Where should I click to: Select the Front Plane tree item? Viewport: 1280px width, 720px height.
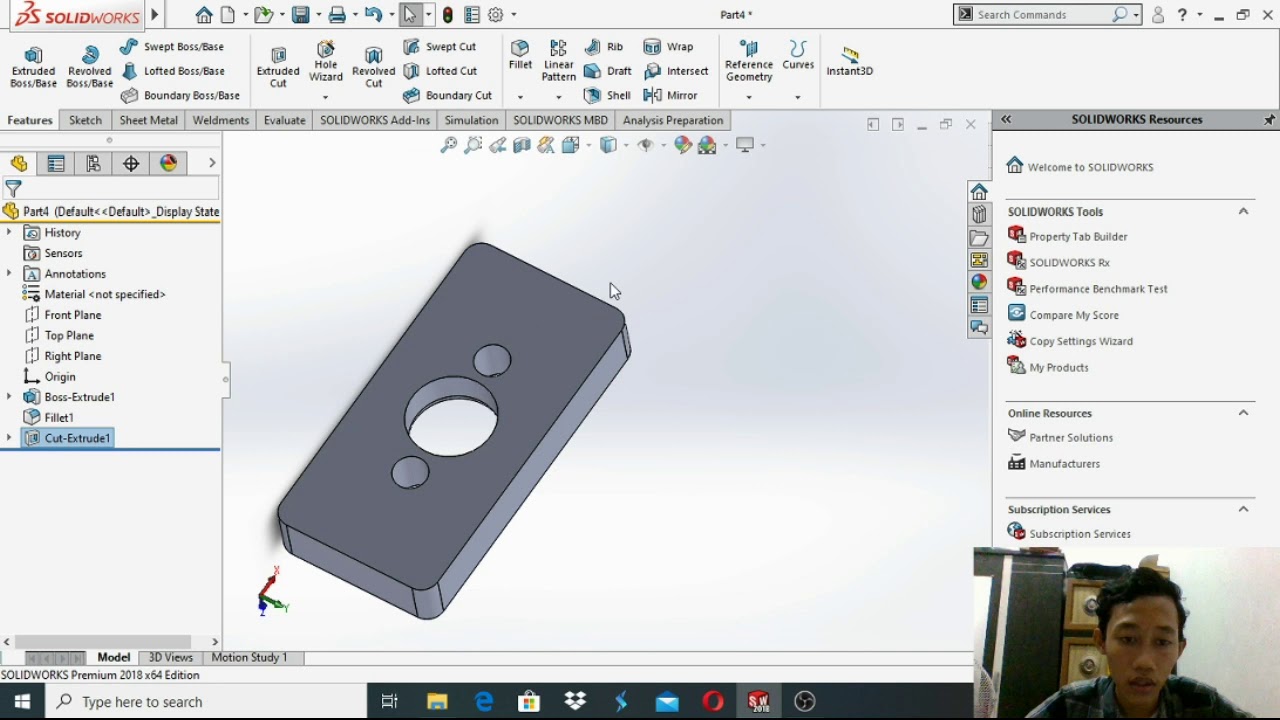pos(72,315)
